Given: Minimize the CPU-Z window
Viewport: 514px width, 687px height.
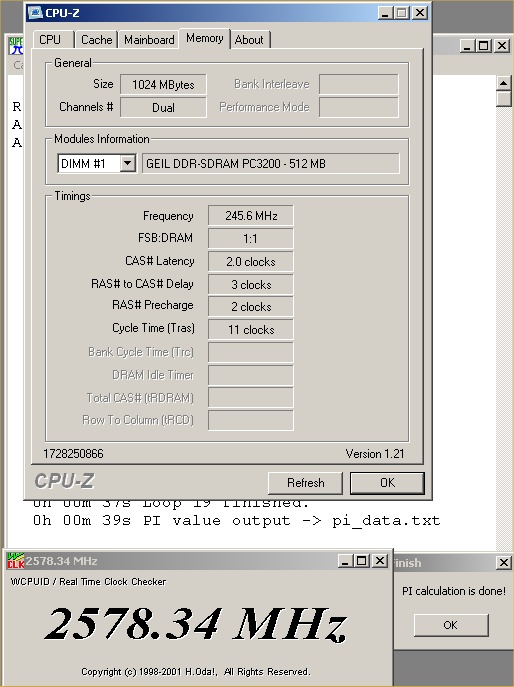Looking at the screenshot, I should (385, 13).
